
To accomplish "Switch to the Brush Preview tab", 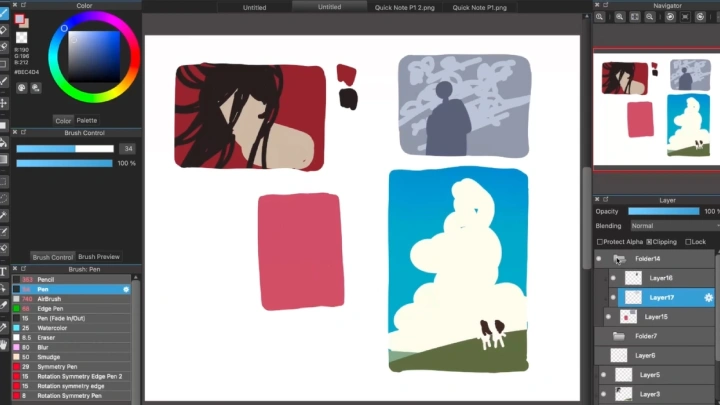I will [99, 257].
